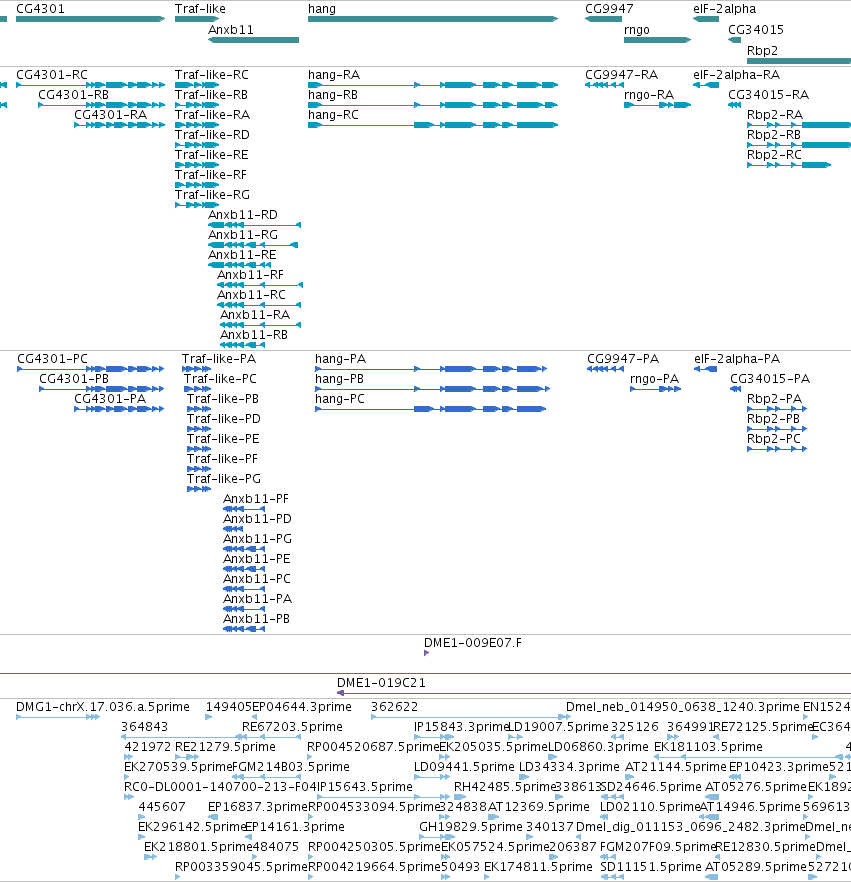
Task: Select transcript Anxb11-RD
Action: coord(254,225)
